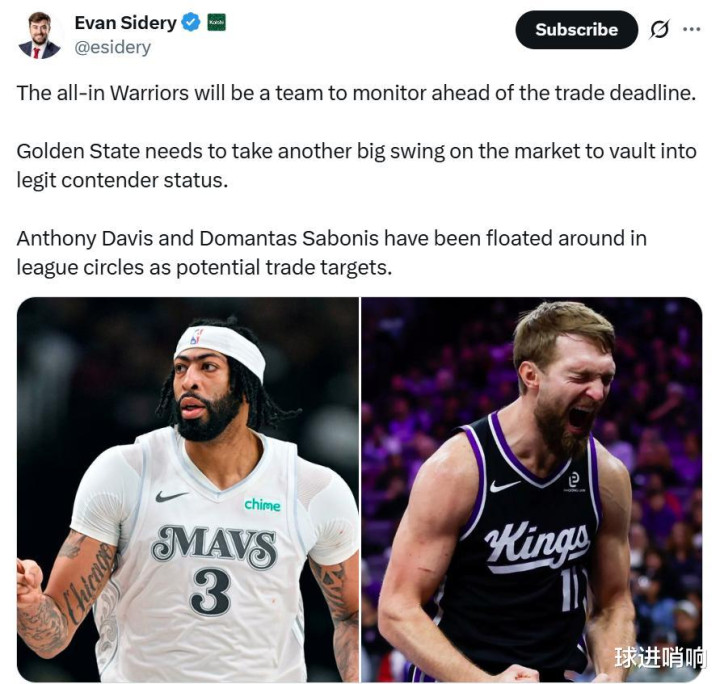The width and height of the screenshot is (720, 684).
Task: Click the number 3 on Mavs jersey
Action: [x=210, y=592]
